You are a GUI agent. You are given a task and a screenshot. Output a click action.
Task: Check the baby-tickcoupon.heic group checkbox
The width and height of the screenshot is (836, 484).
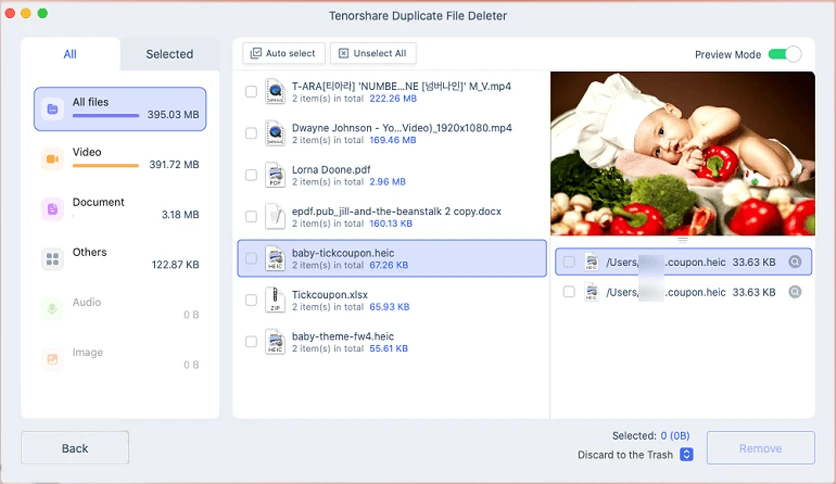tap(251, 259)
